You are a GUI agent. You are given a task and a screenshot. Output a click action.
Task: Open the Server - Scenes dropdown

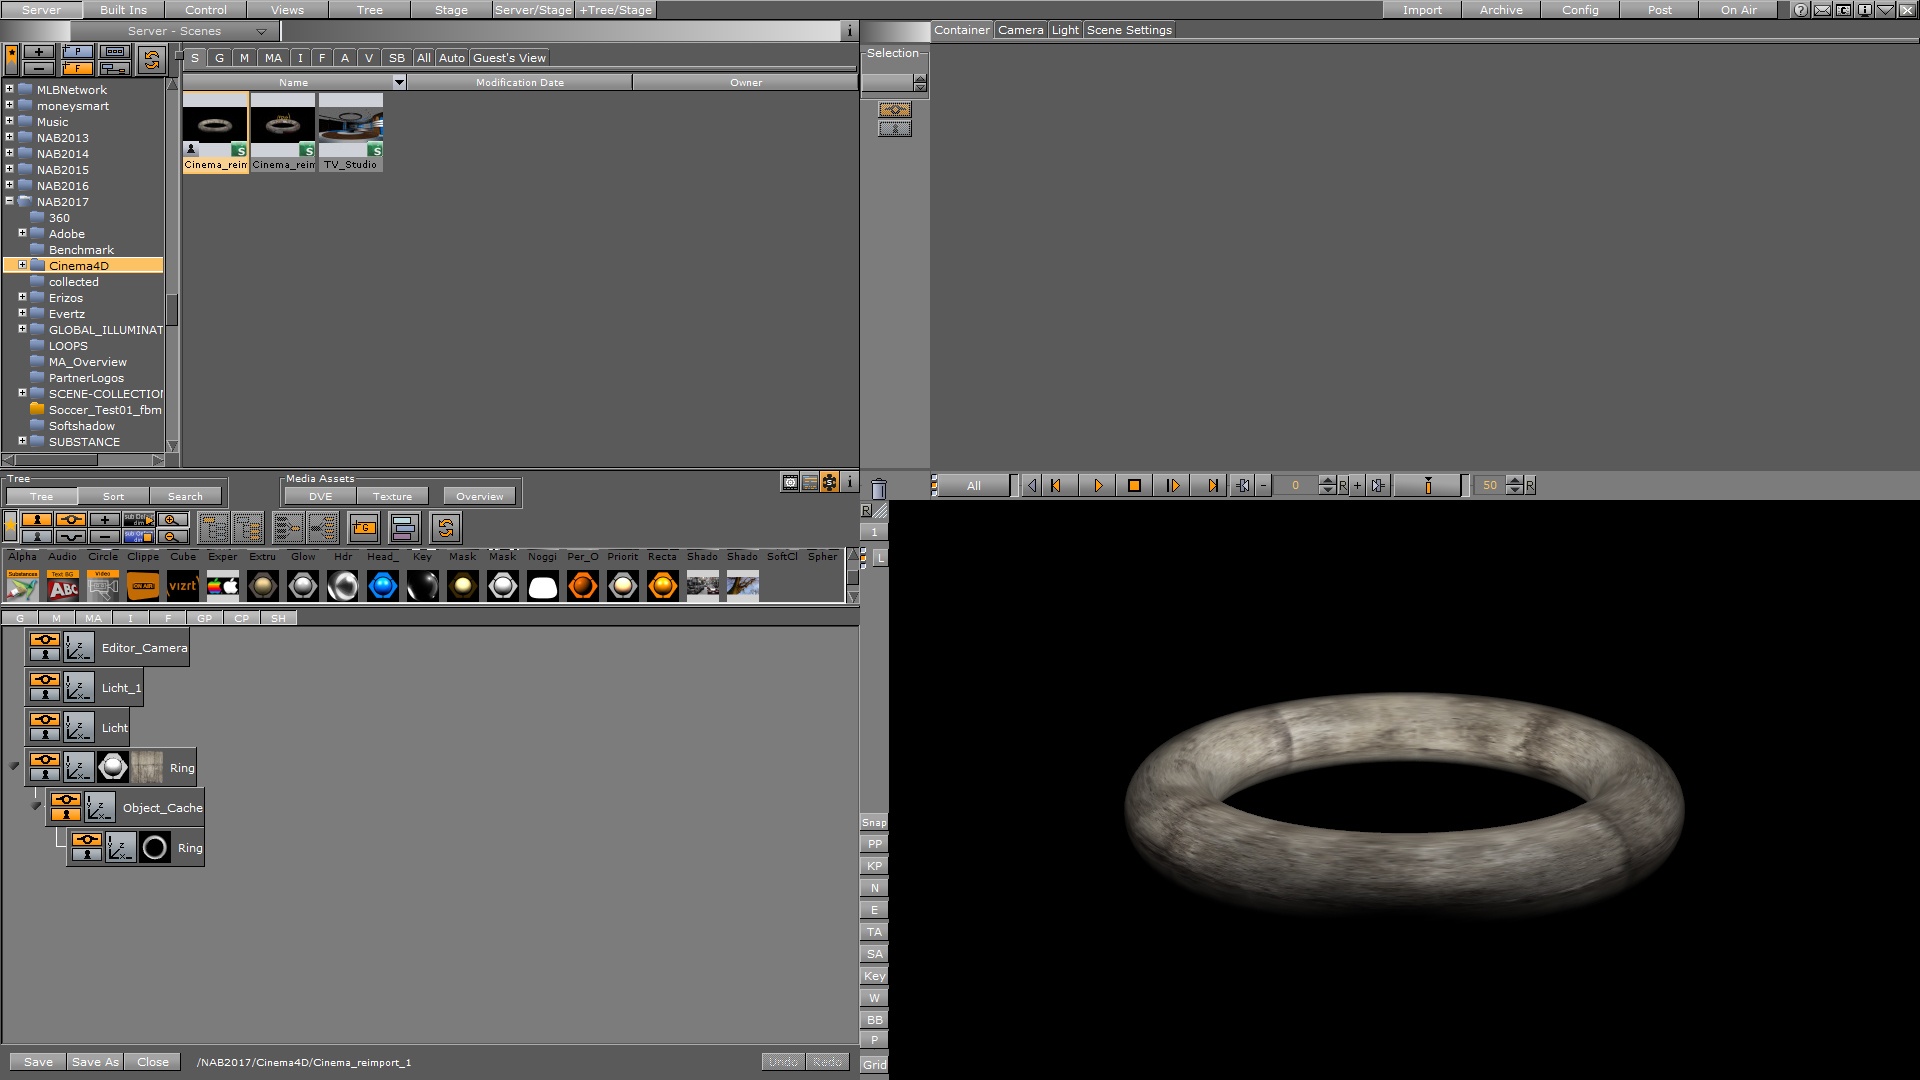click(175, 31)
